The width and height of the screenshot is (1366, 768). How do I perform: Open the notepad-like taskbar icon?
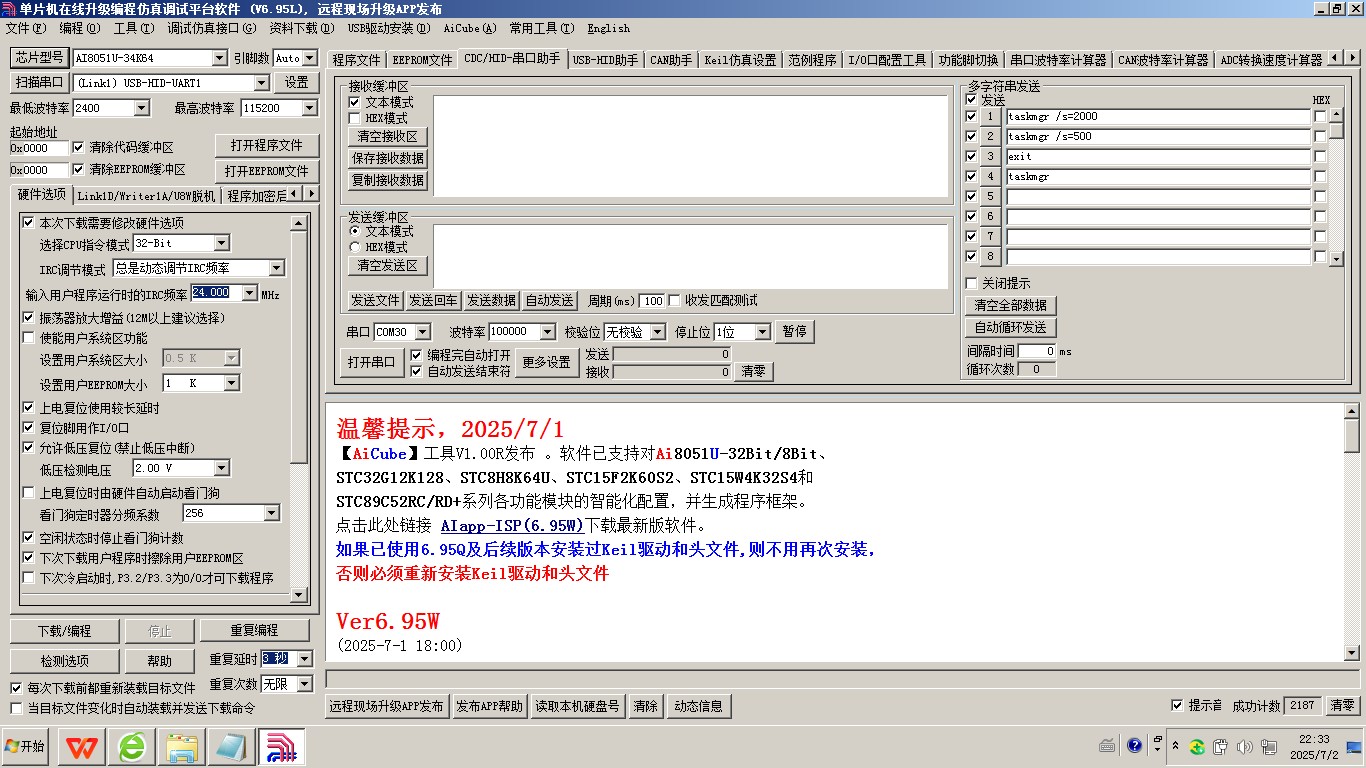[232, 747]
